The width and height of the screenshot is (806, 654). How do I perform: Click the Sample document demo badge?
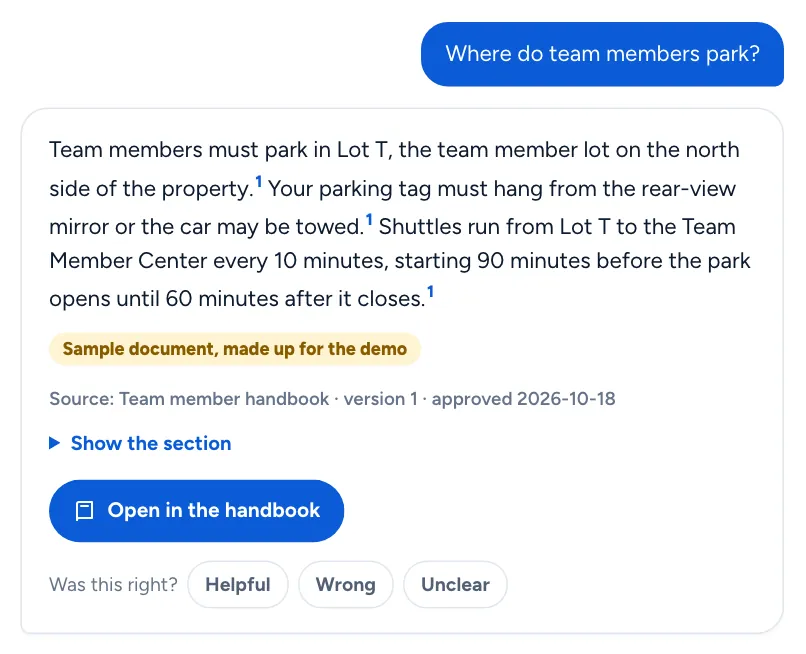[x=235, y=349]
